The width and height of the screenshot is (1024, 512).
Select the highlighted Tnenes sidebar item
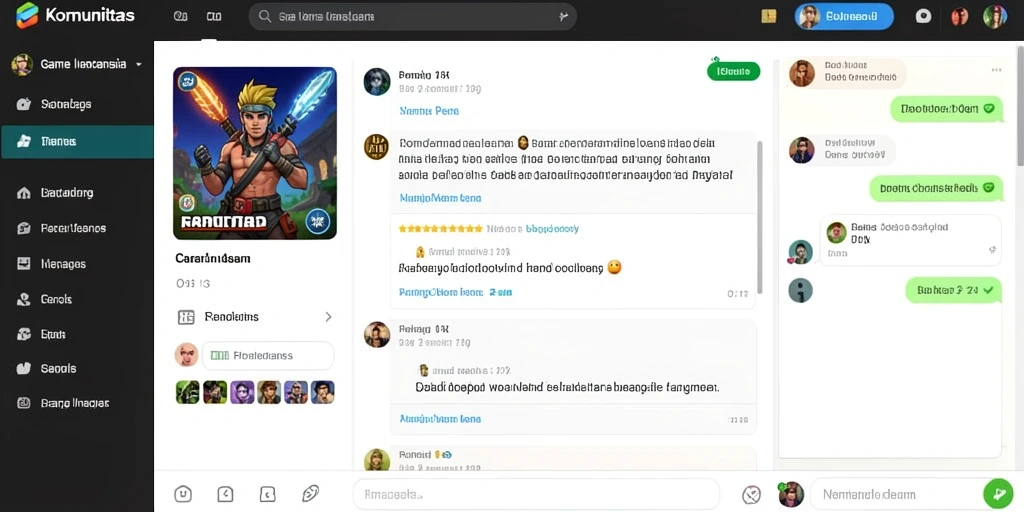(77, 142)
